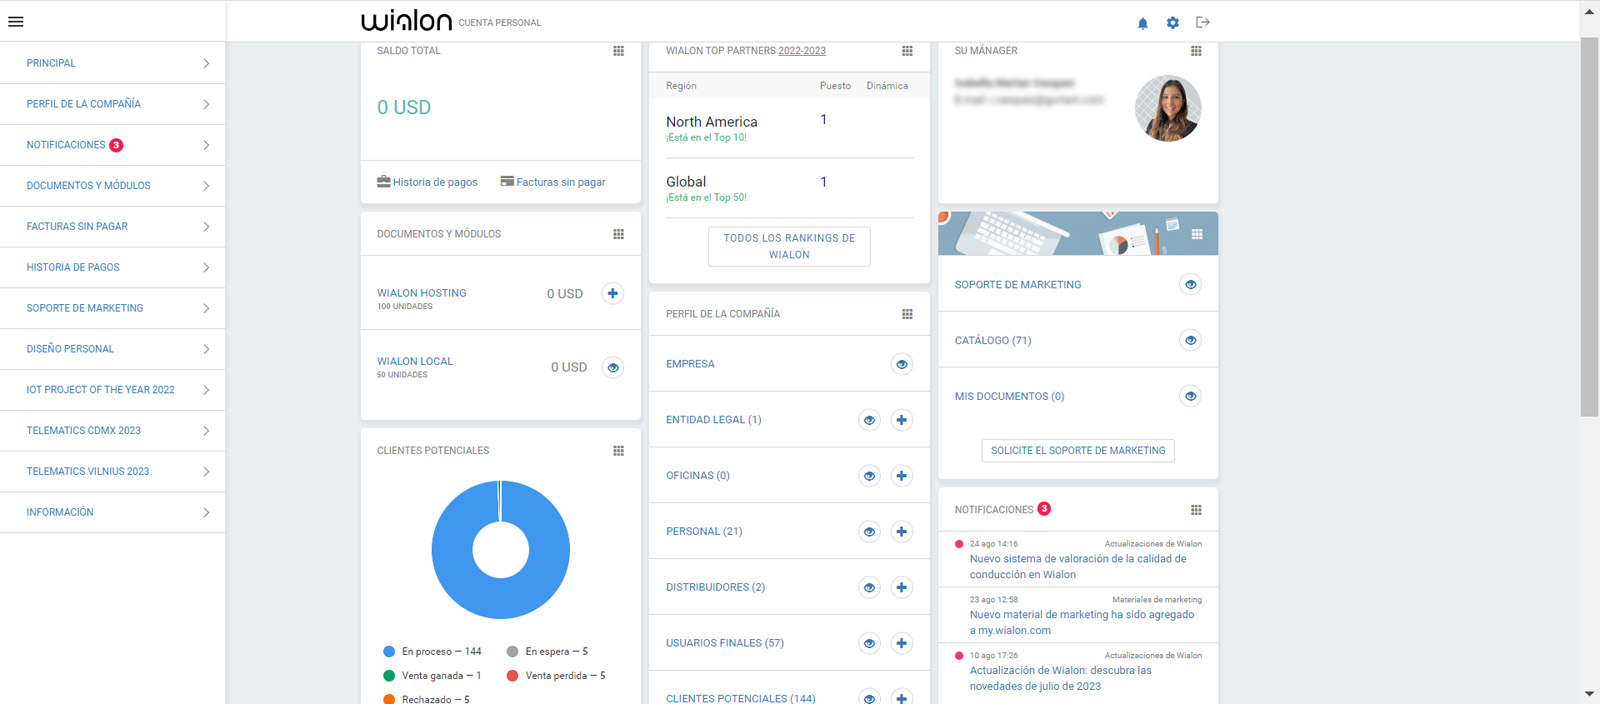The width and height of the screenshot is (1600, 704).
Task: Click the page vertical scrollbar
Action: [1590, 226]
